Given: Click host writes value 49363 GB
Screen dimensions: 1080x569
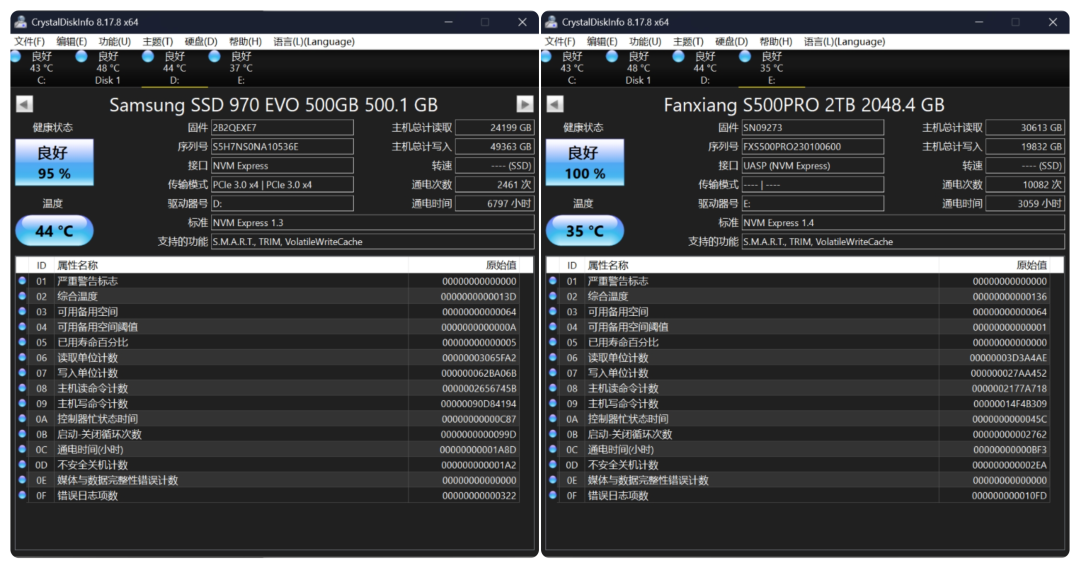Looking at the screenshot, I should tap(495, 147).
